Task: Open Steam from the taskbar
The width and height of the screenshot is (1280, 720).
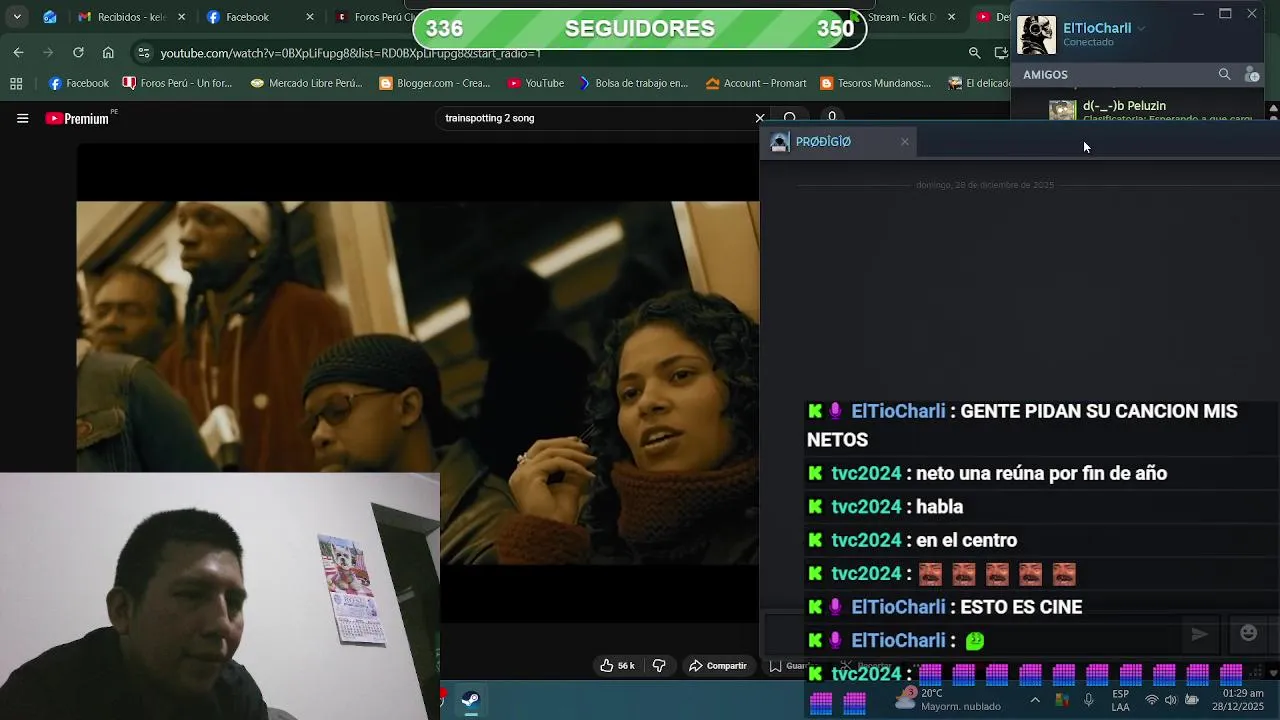Action: [x=470, y=699]
